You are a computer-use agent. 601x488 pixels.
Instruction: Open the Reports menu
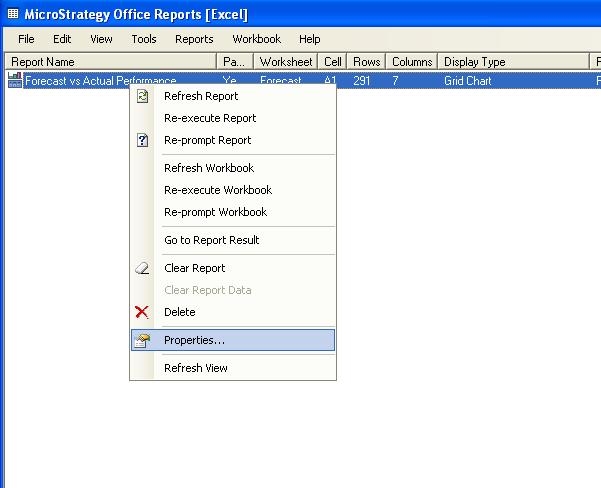click(x=194, y=39)
